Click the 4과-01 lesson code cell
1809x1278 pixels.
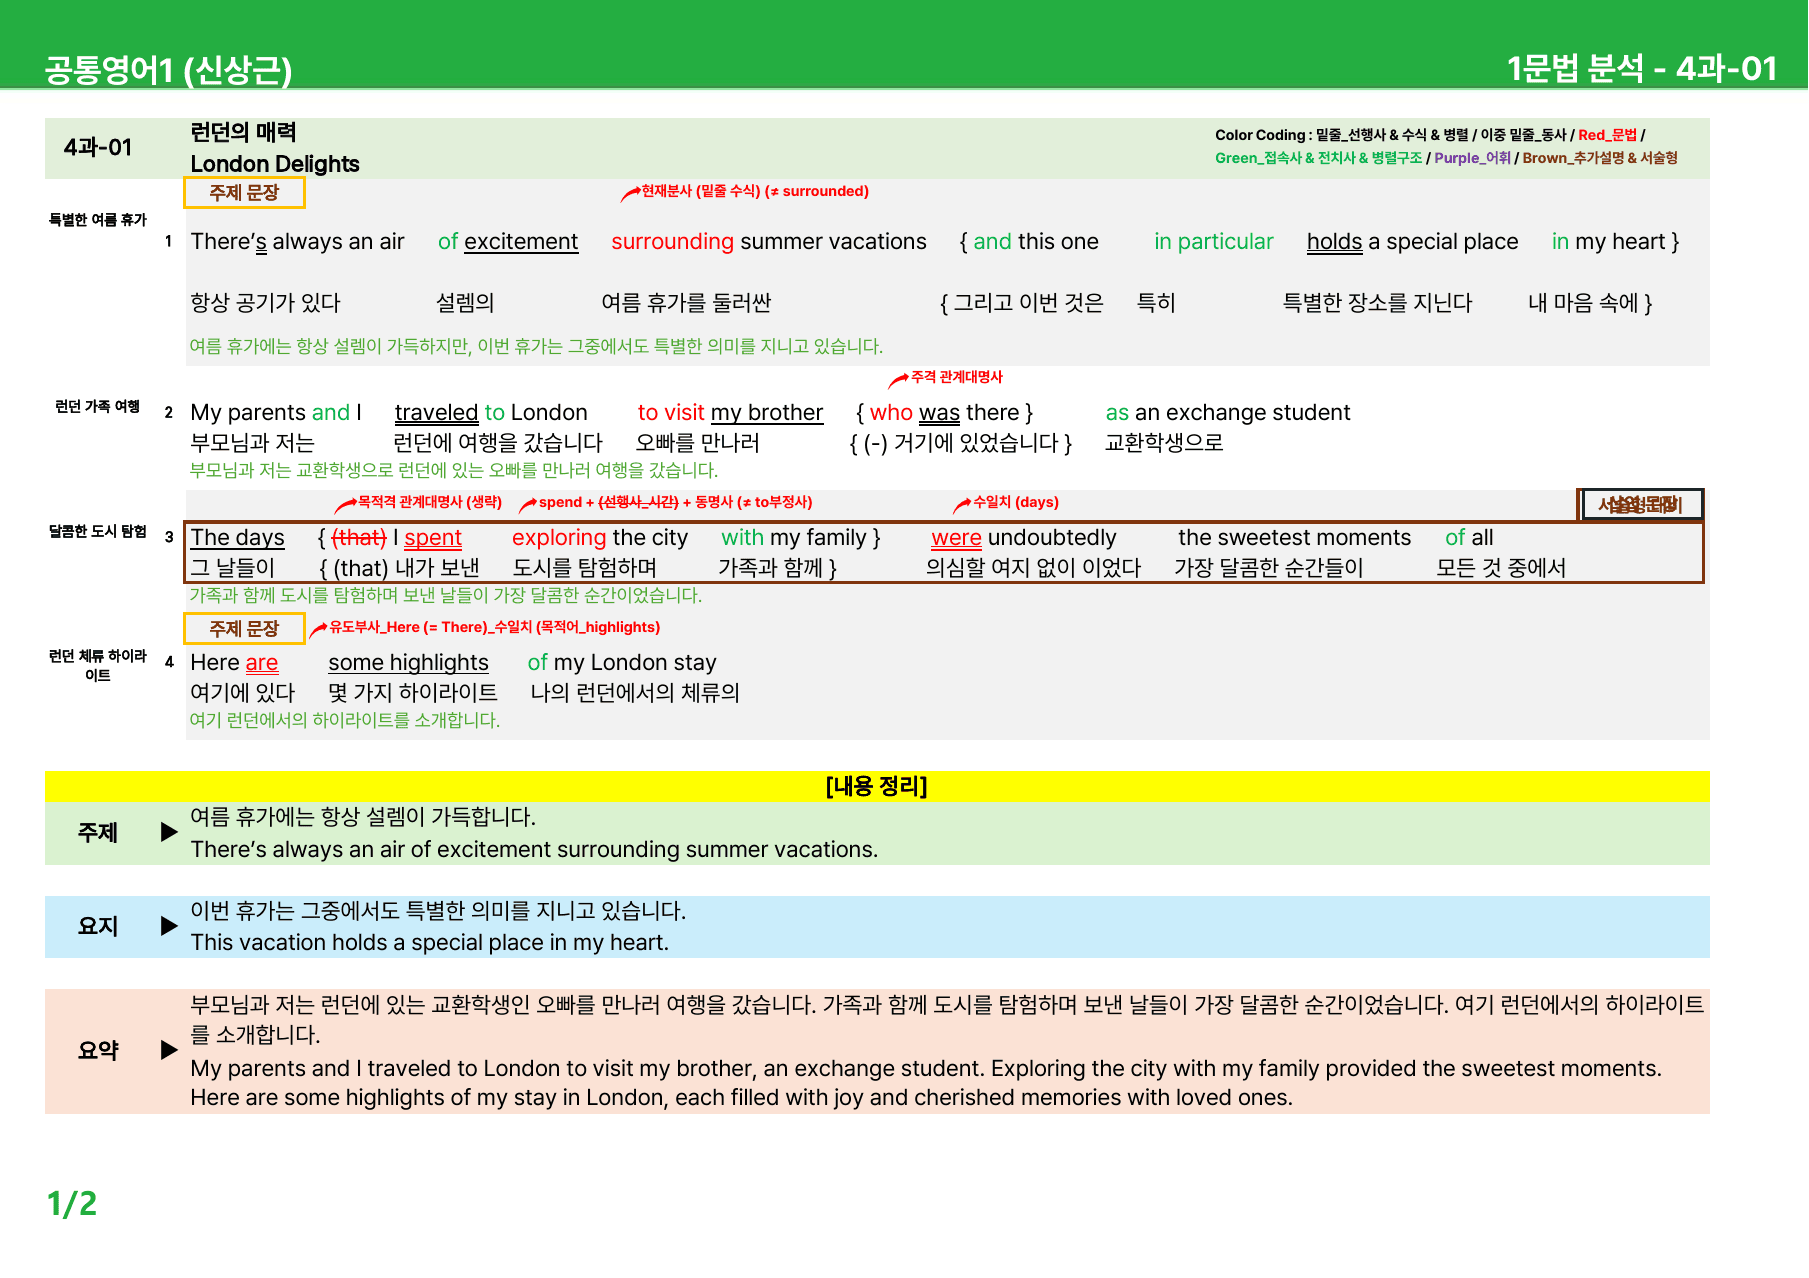pos(98,148)
